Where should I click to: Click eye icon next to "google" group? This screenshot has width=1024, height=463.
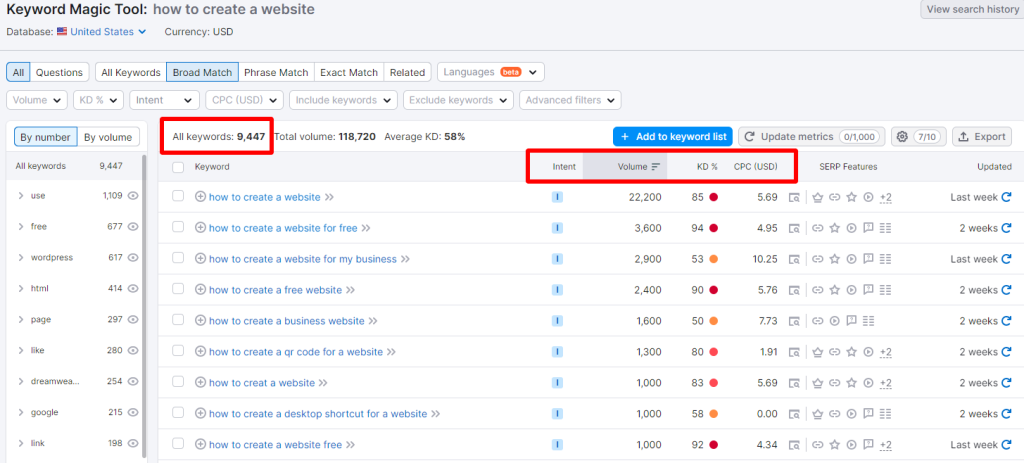(x=133, y=412)
